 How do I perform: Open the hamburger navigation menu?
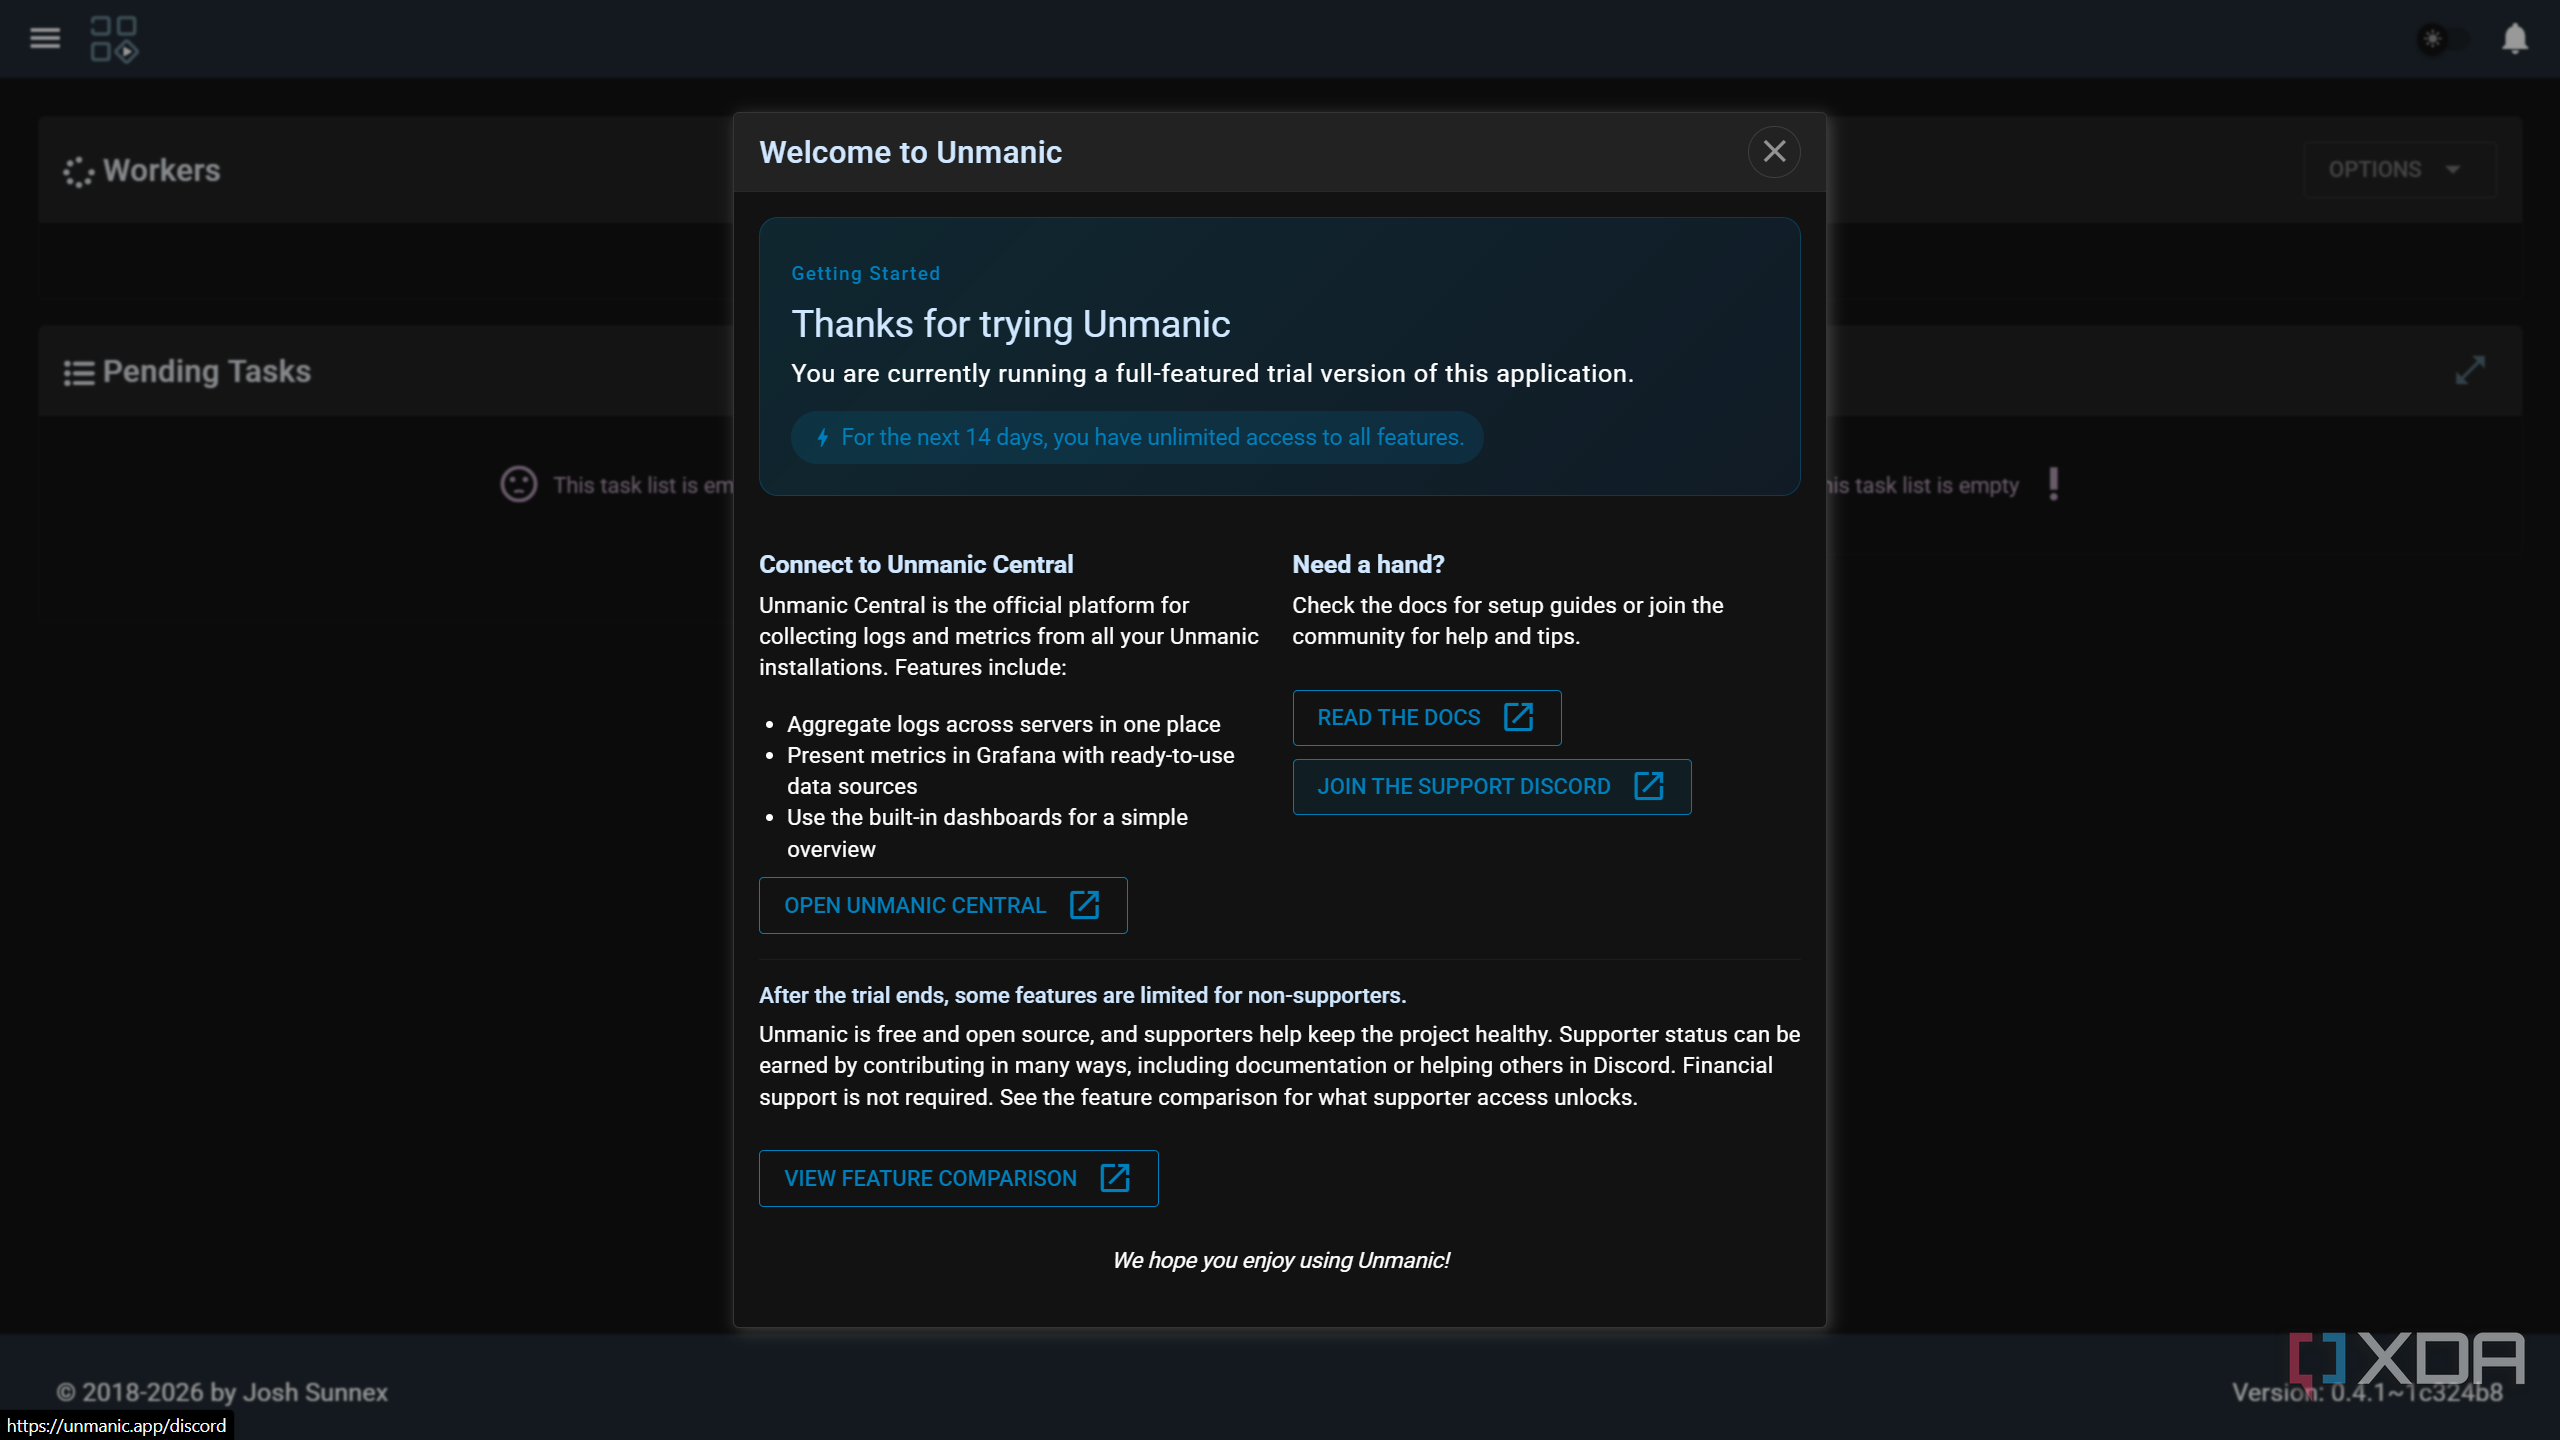tap(45, 38)
